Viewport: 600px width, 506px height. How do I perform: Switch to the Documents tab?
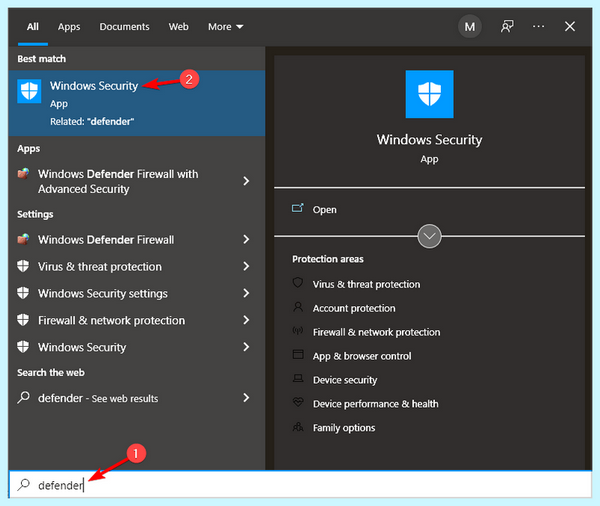[x=124, y=27]
